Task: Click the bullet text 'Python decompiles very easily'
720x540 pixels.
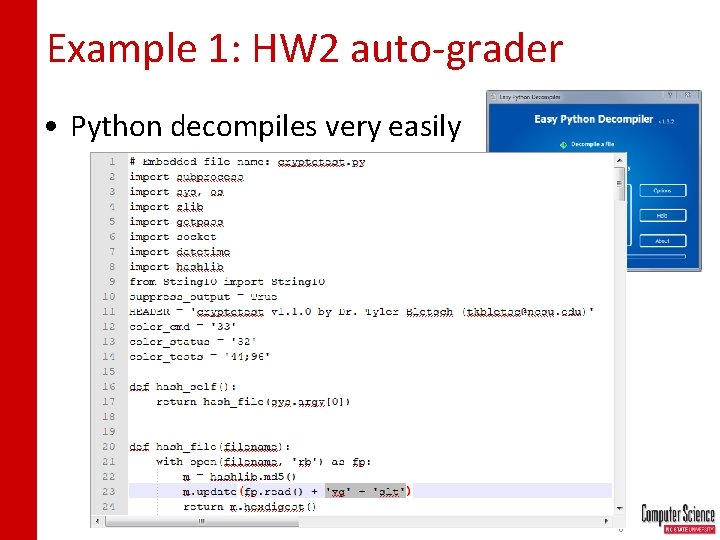Action: tap(266, 126)
